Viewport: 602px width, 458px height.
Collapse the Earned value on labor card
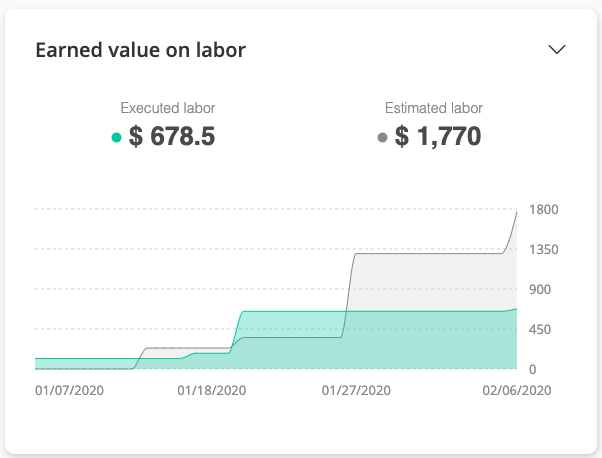(556, 50)
